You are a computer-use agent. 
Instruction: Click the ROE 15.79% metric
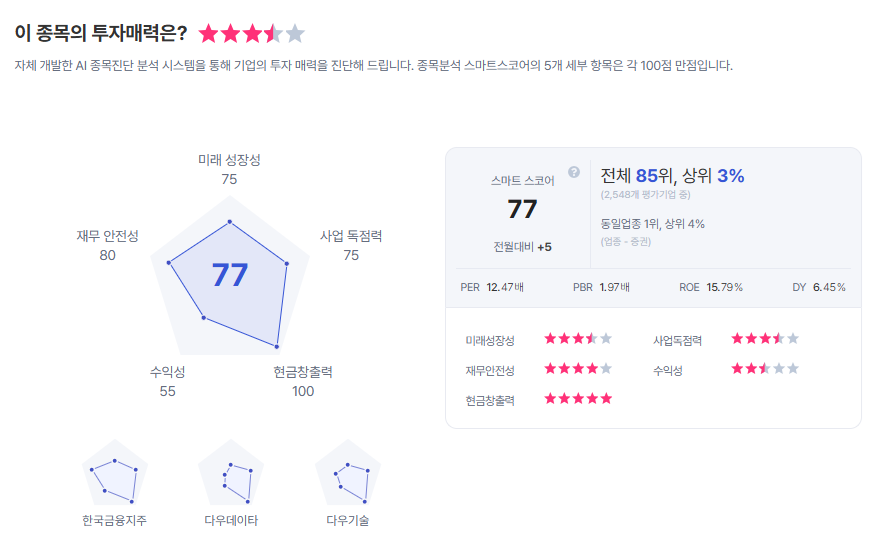click(x=711, y=287)
